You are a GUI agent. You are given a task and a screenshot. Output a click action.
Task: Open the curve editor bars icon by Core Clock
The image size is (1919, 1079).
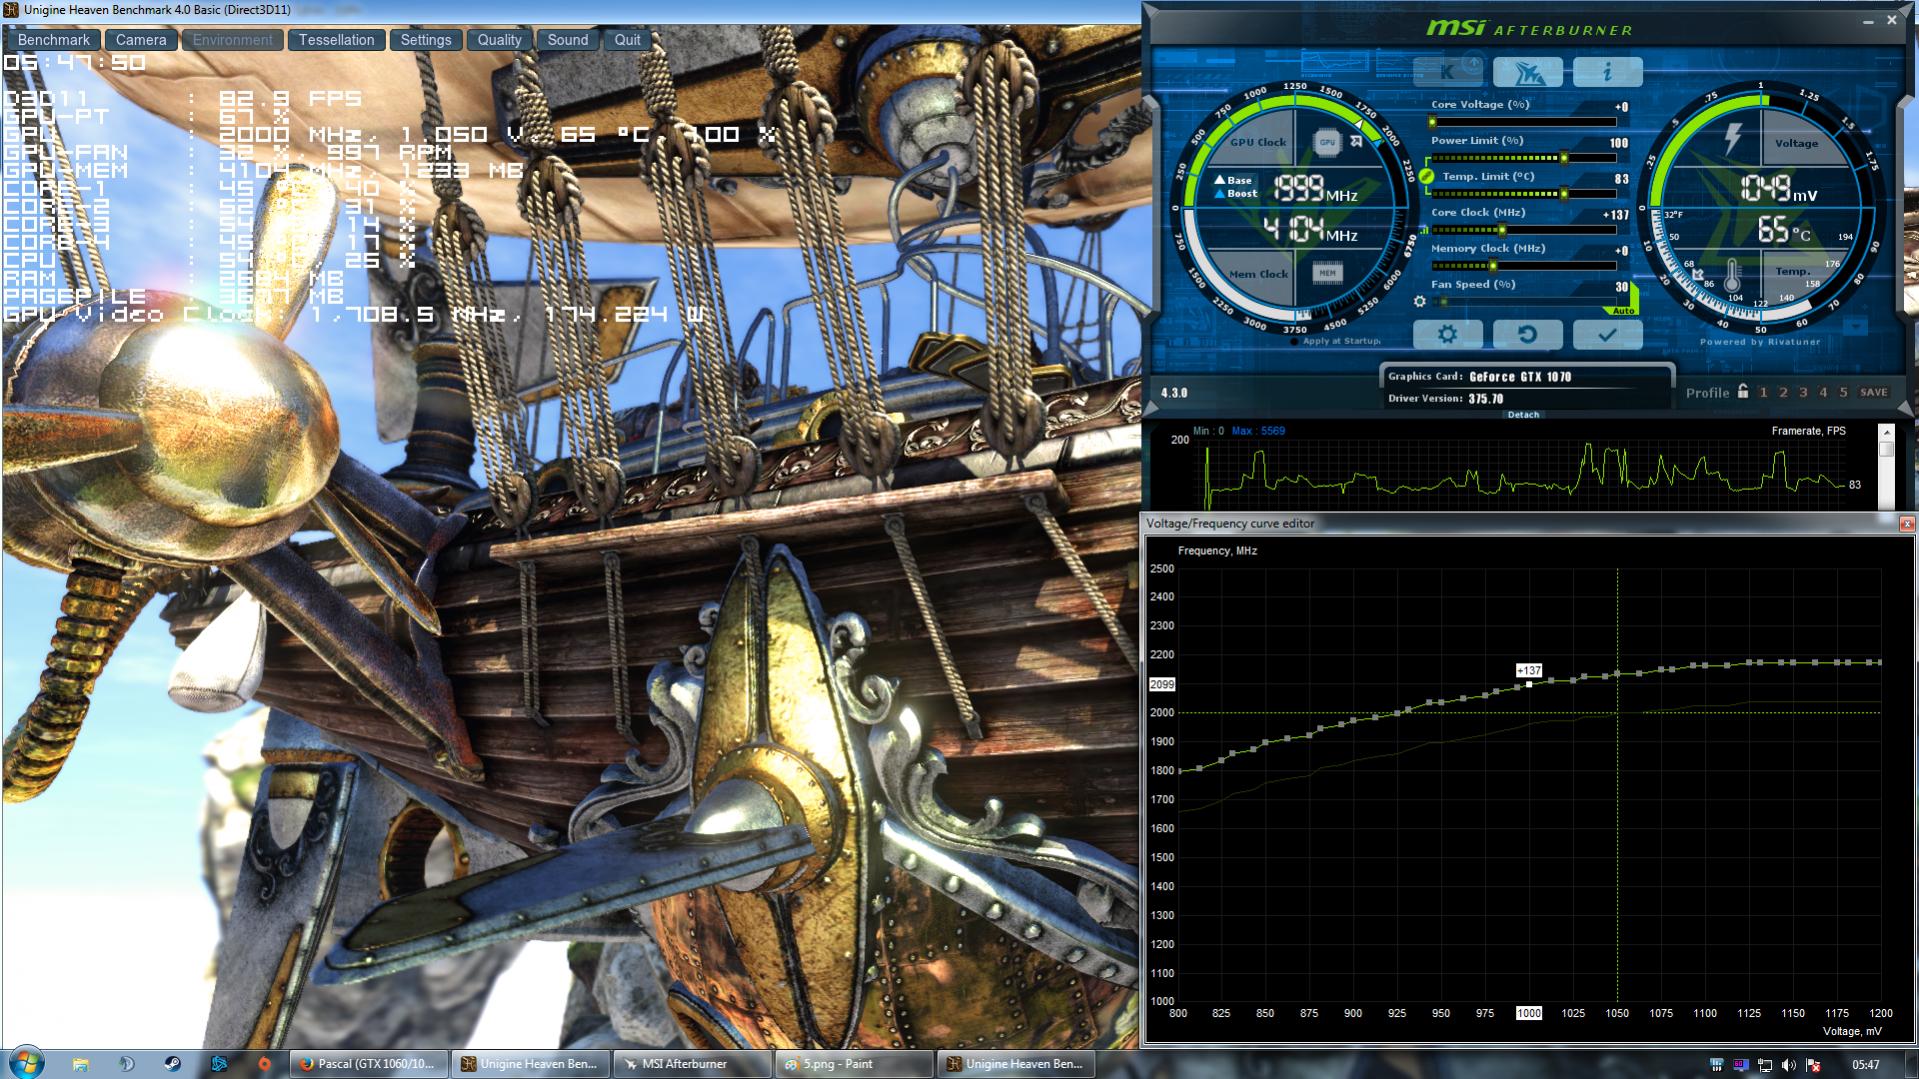point(1423,231)
